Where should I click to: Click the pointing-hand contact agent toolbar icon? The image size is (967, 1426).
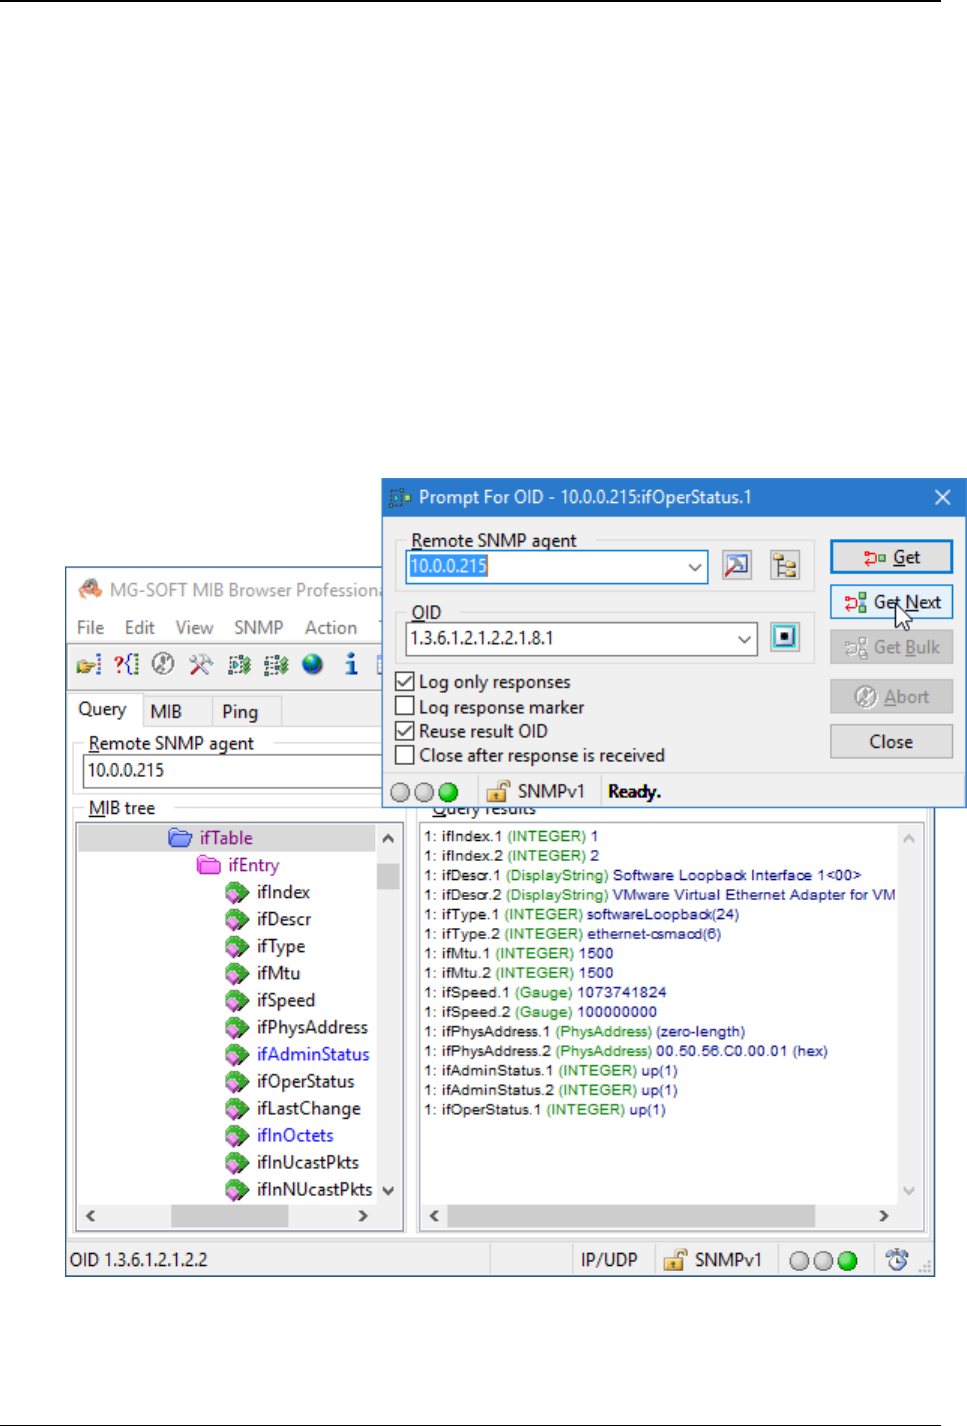click(x=88, y=664)
